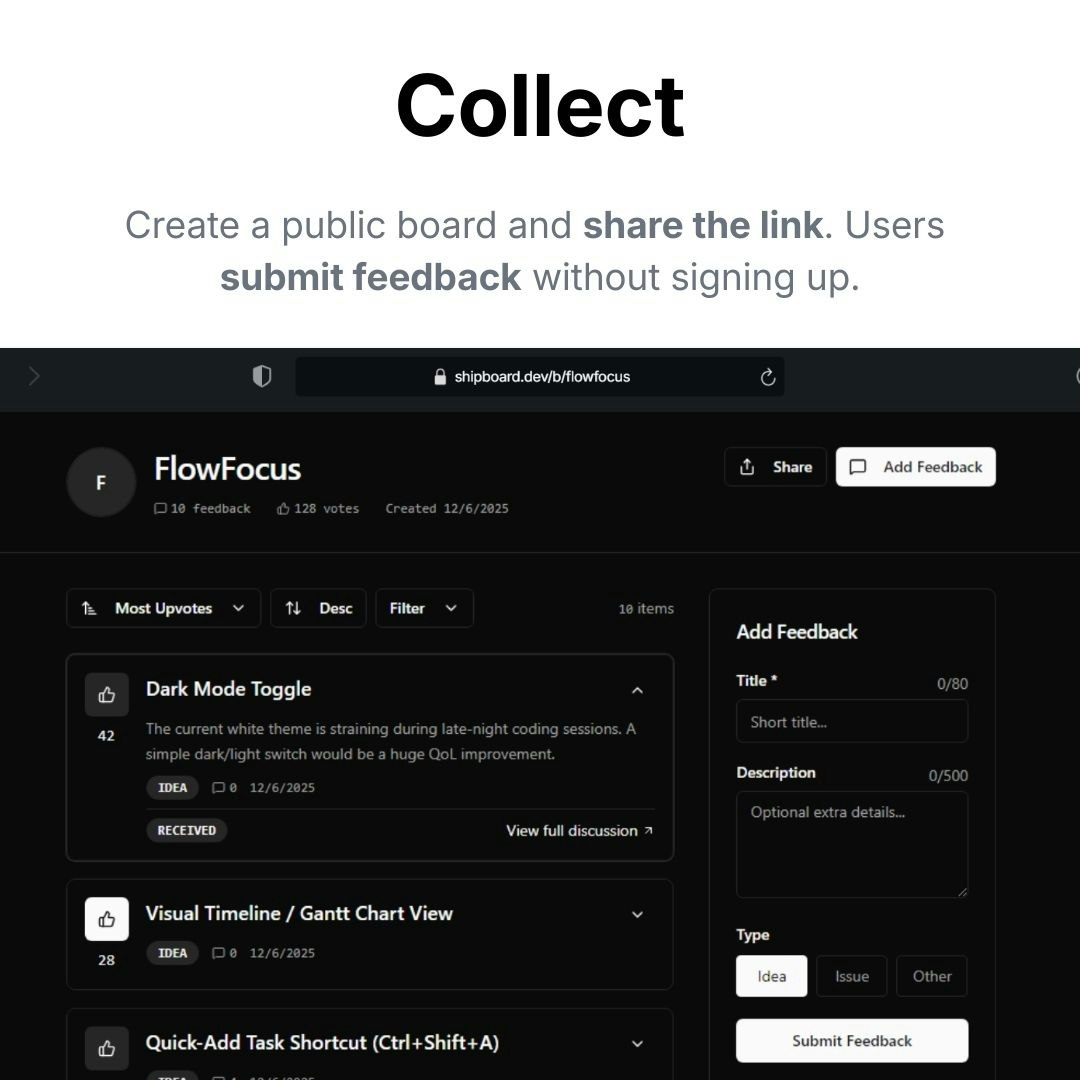This screenshot has width=1080, height=1080.
Task: Open View full discussion for Dark Mode Toggle
Action: click(578, 830)
